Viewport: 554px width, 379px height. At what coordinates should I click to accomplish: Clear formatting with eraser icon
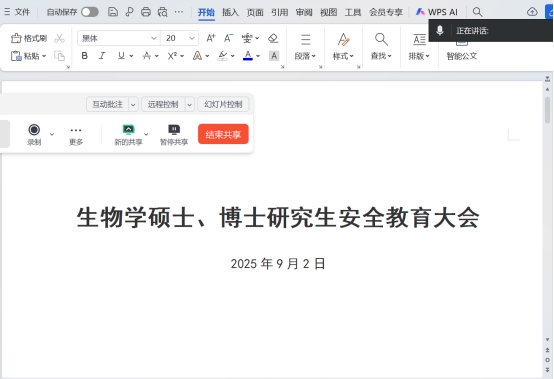273,38
